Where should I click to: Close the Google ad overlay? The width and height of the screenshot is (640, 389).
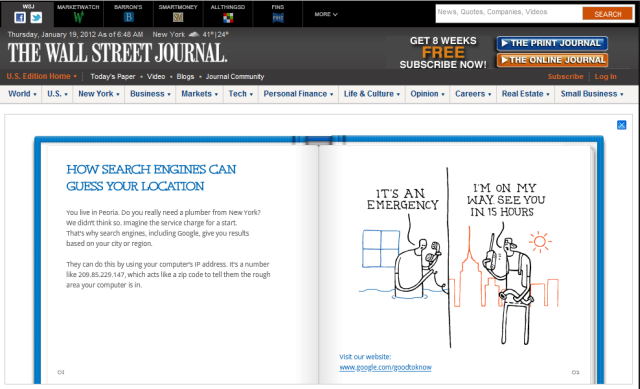point(622,125)
